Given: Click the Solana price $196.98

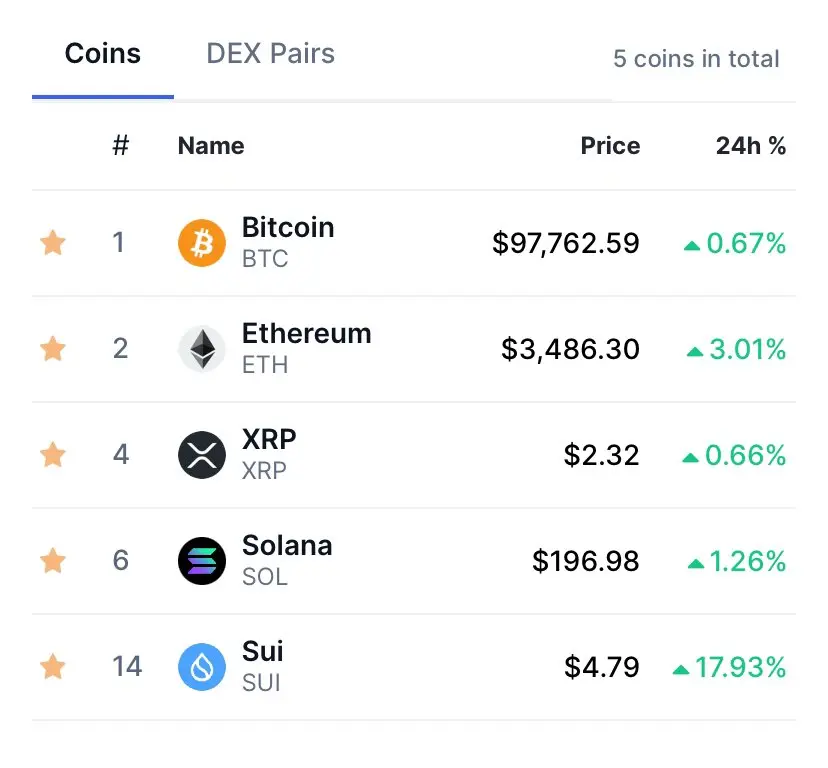Looking at the screenshot, I should point(585,561).
